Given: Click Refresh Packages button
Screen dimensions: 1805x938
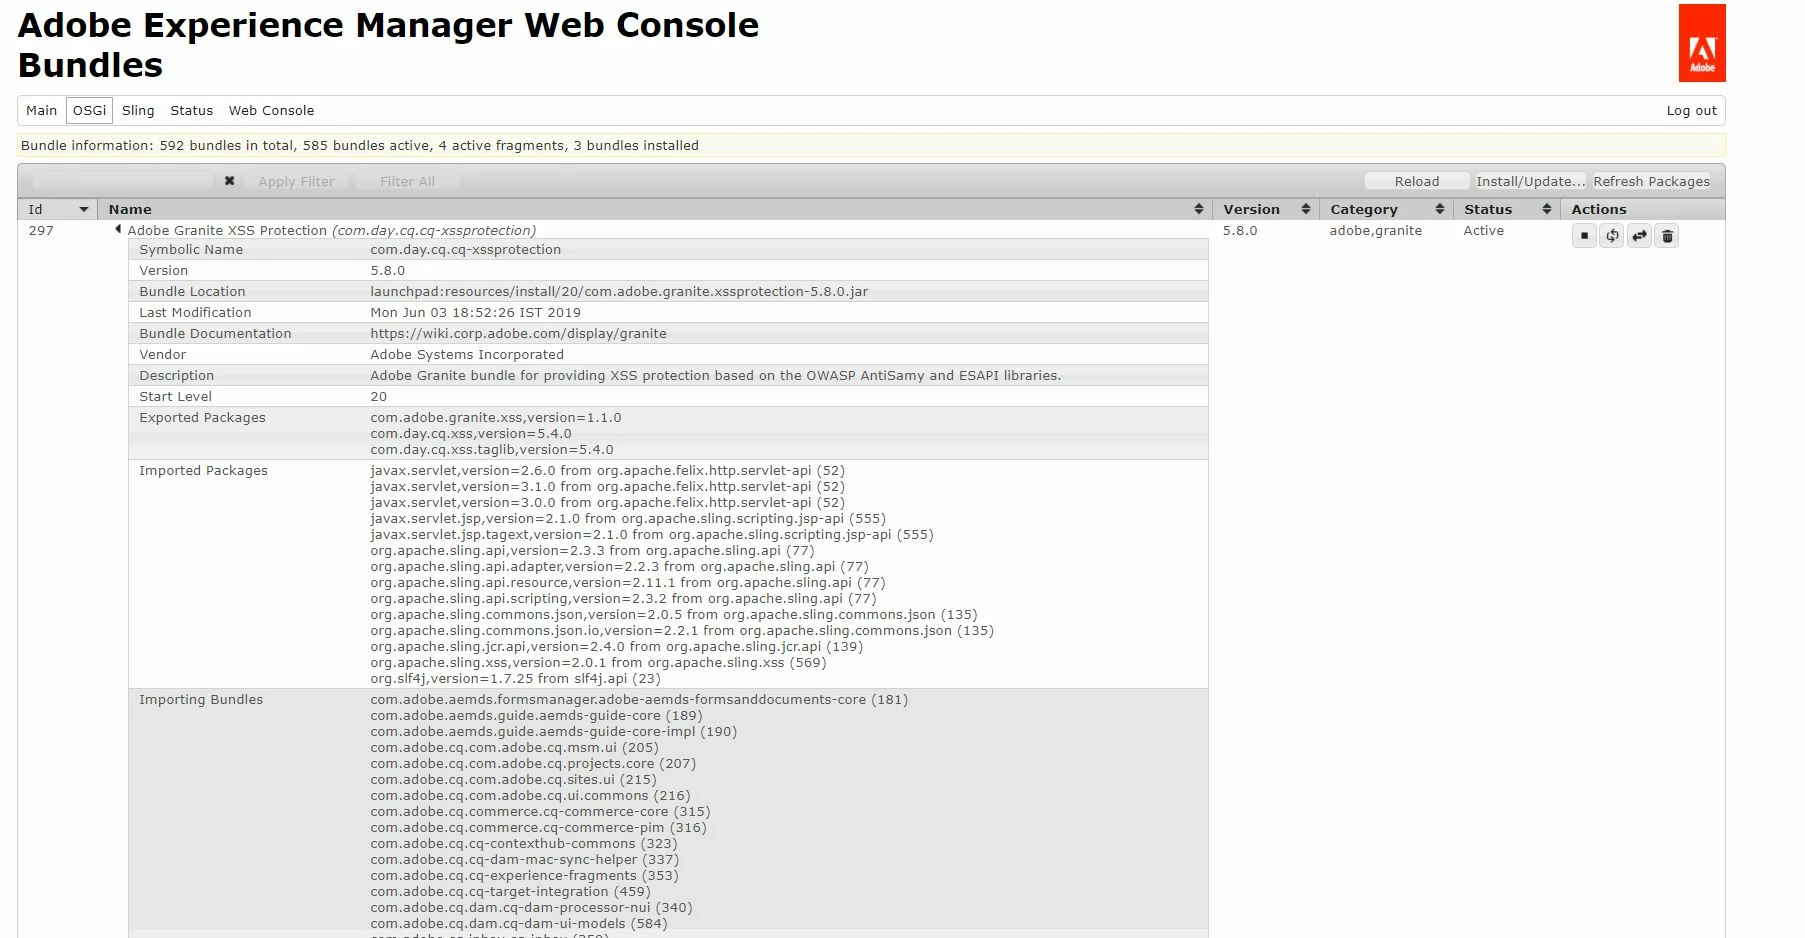Looking at the screenshot, I should tap(1651, 181).
